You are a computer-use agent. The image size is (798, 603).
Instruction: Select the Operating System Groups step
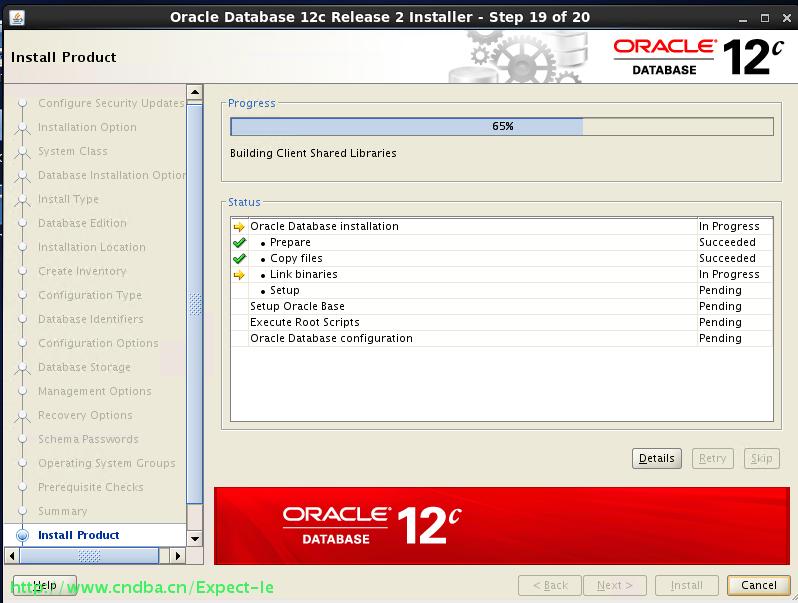(x=107, y=463)
